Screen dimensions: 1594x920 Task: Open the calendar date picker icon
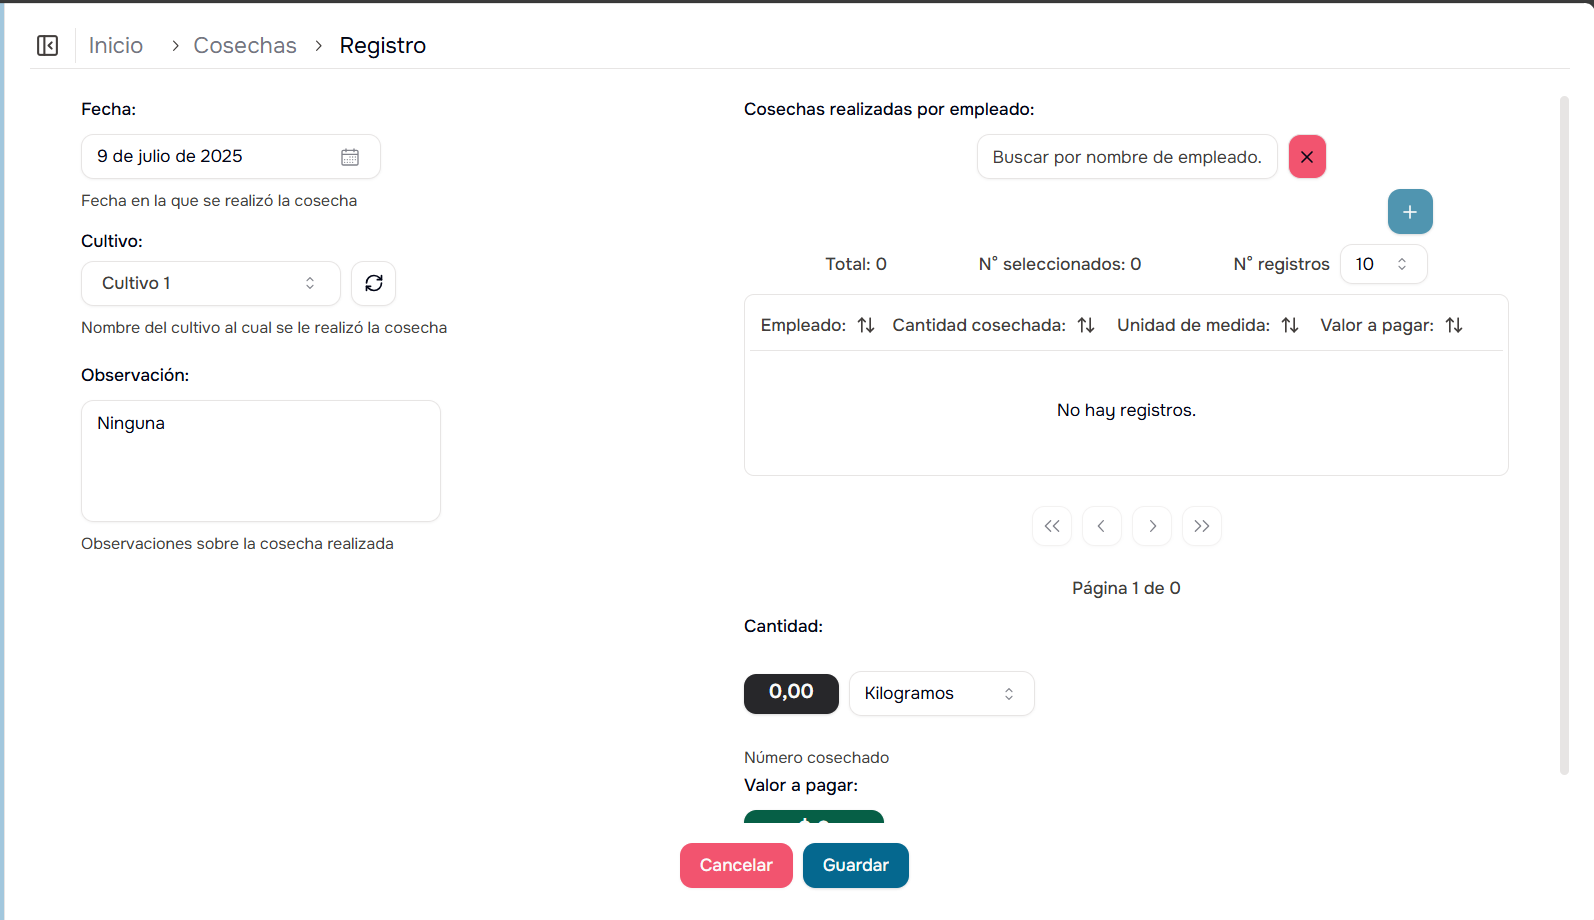click(x=350, y=157)
